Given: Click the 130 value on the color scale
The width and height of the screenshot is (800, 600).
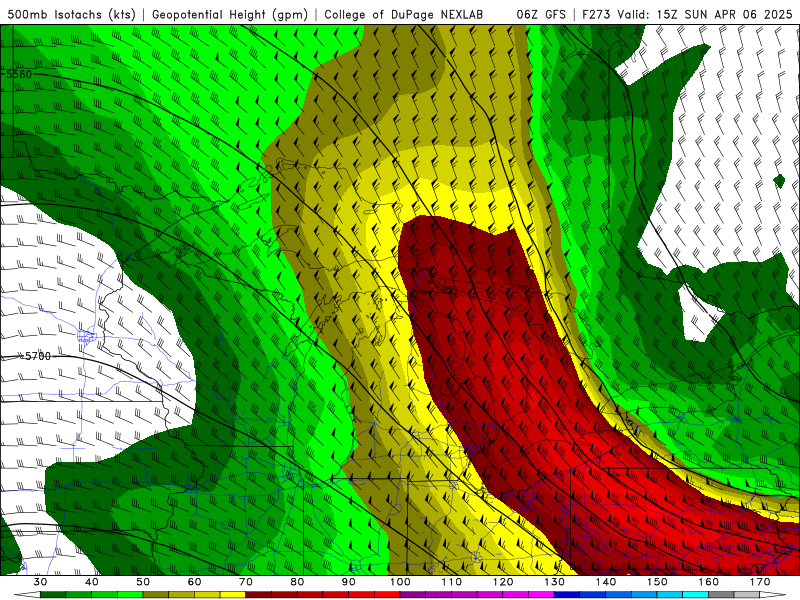Looking at the screenshot, I should pos(555,582).
